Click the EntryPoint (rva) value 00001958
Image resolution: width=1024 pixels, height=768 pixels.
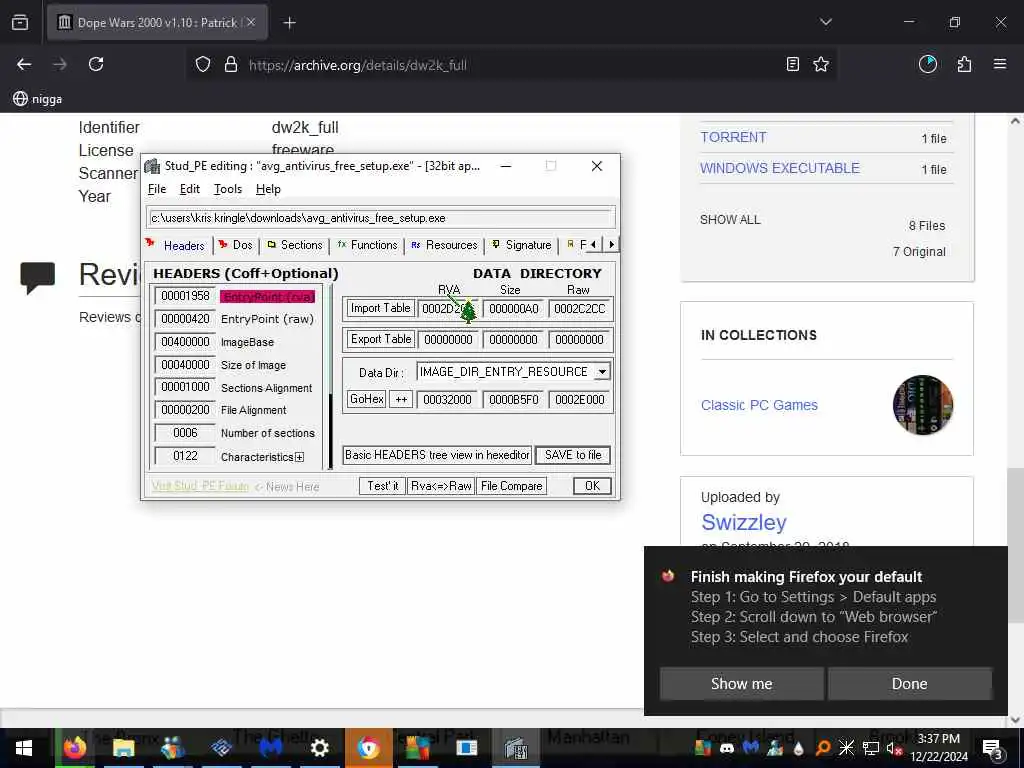click(x=185, y=296)
